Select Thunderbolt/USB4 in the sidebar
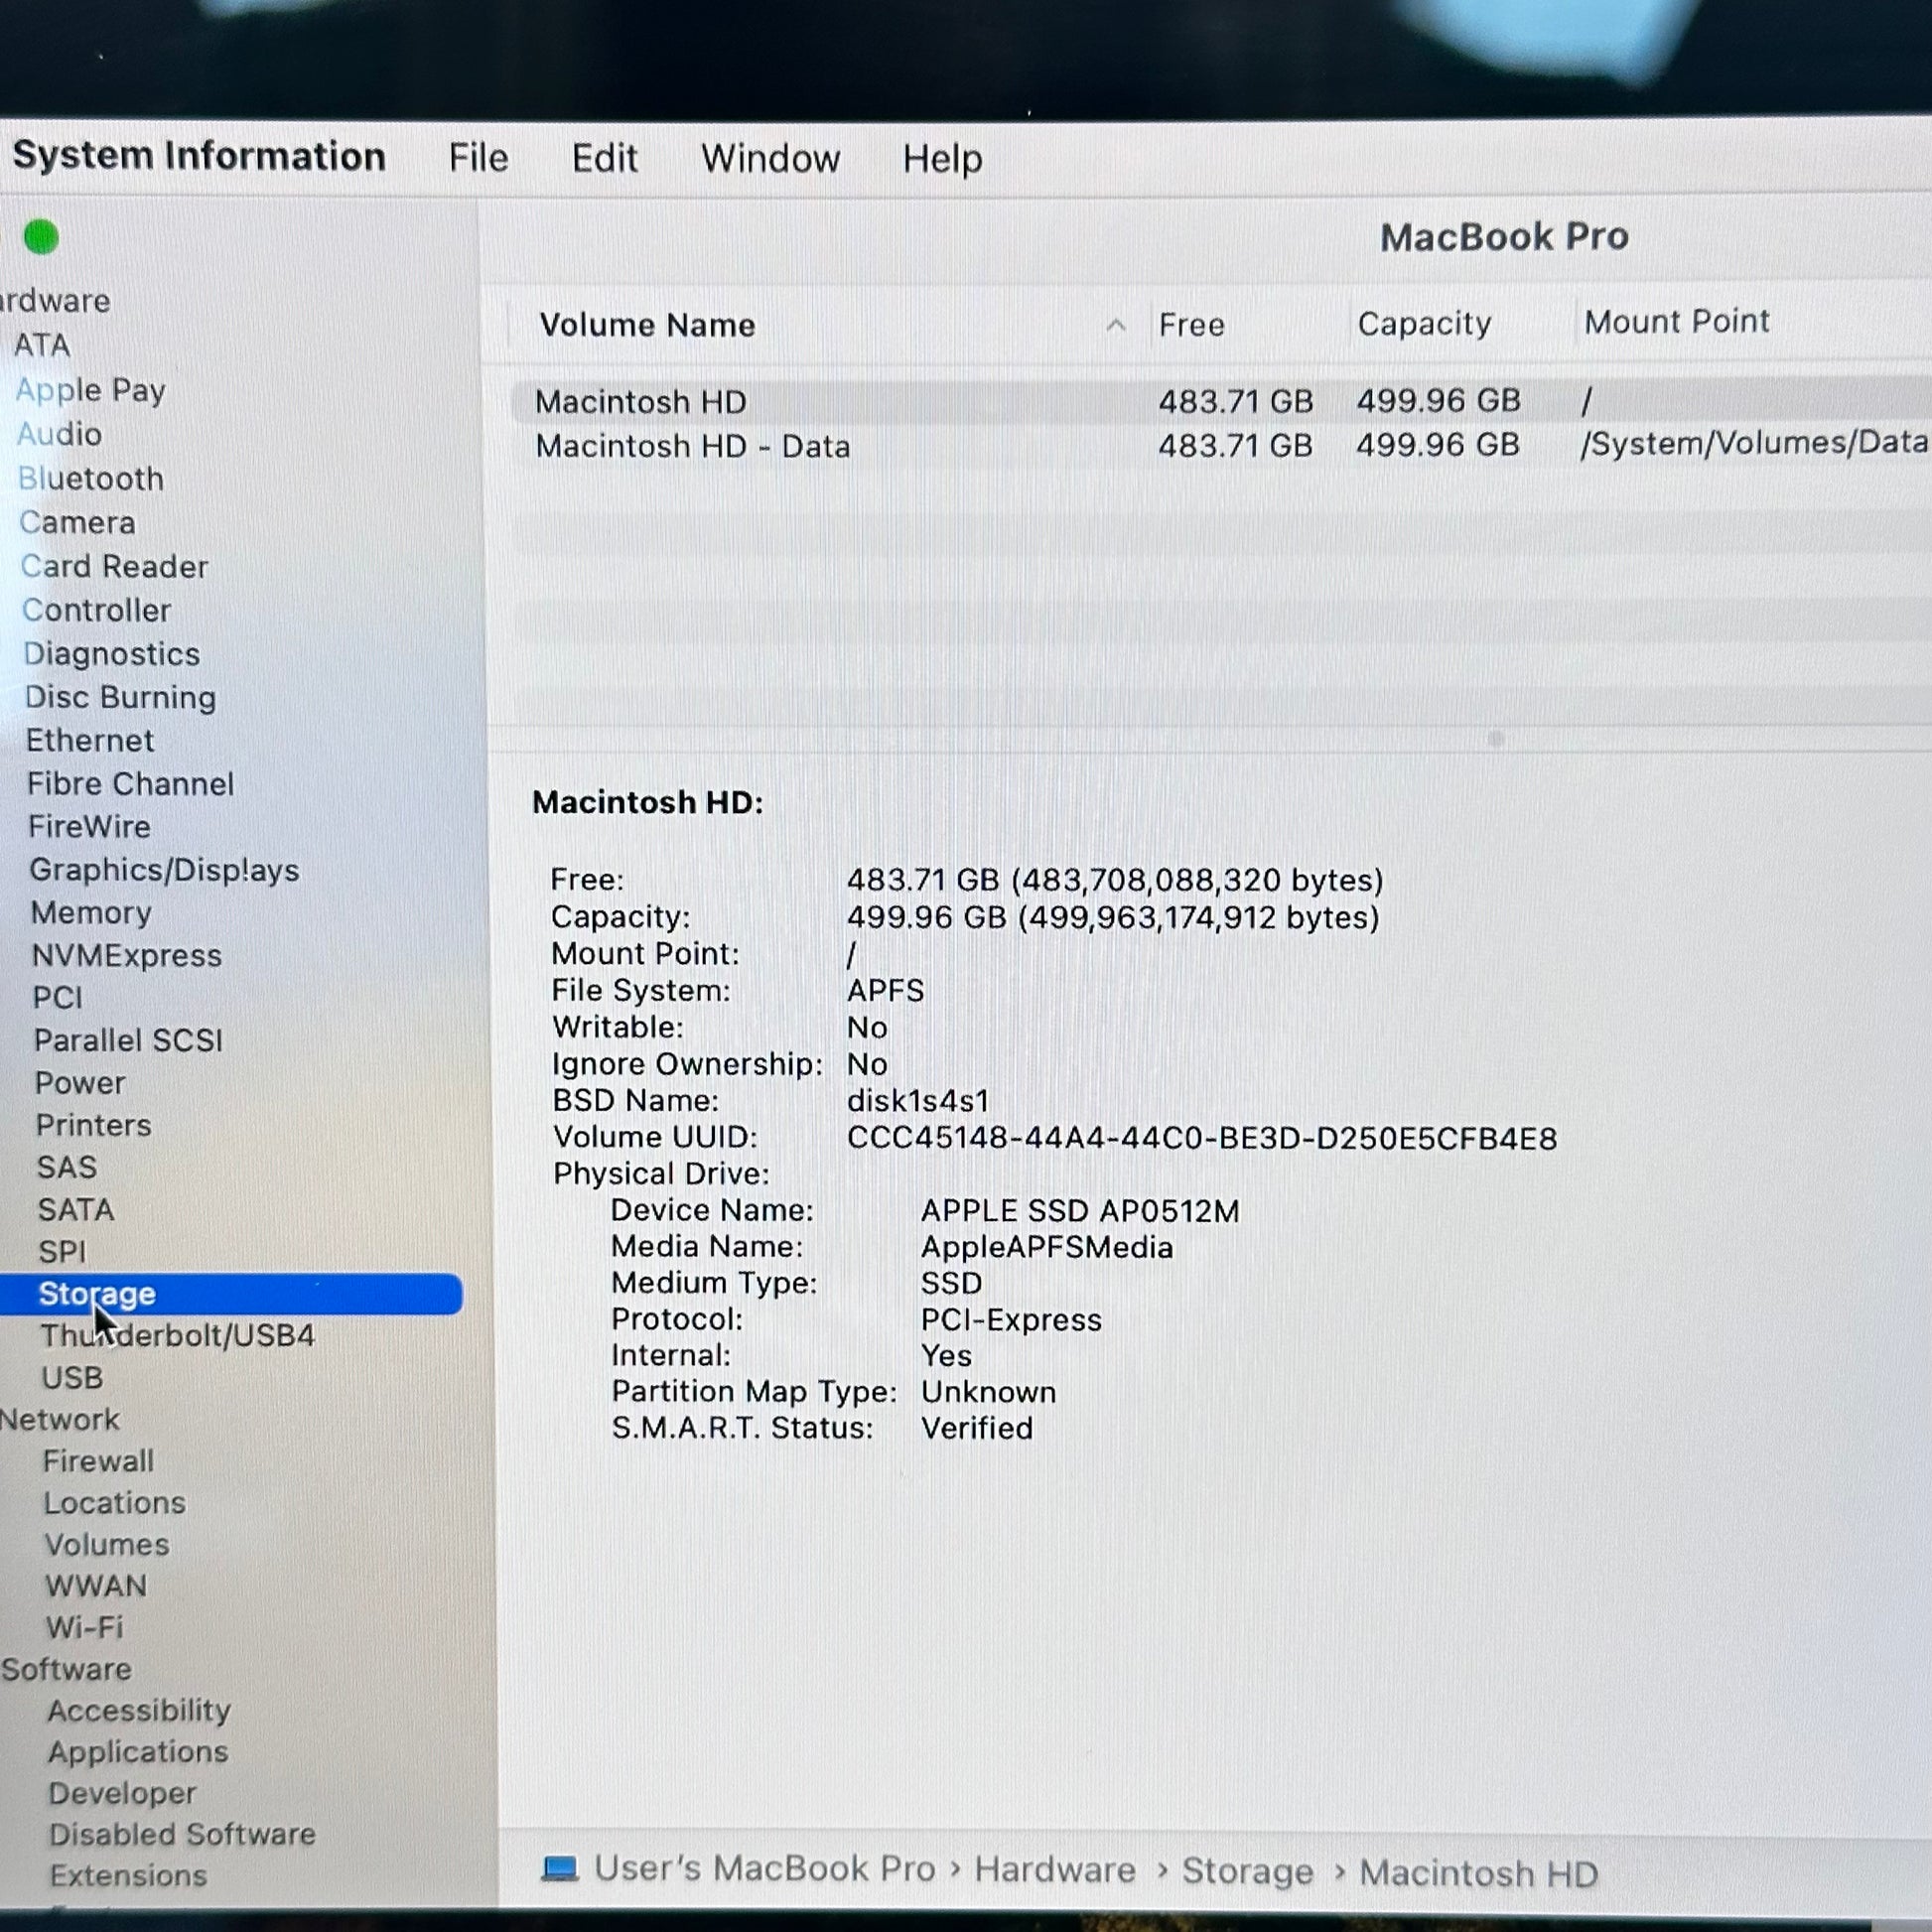The height and width of the screenshot is (1932, 1932). (x=177, y=1335)
